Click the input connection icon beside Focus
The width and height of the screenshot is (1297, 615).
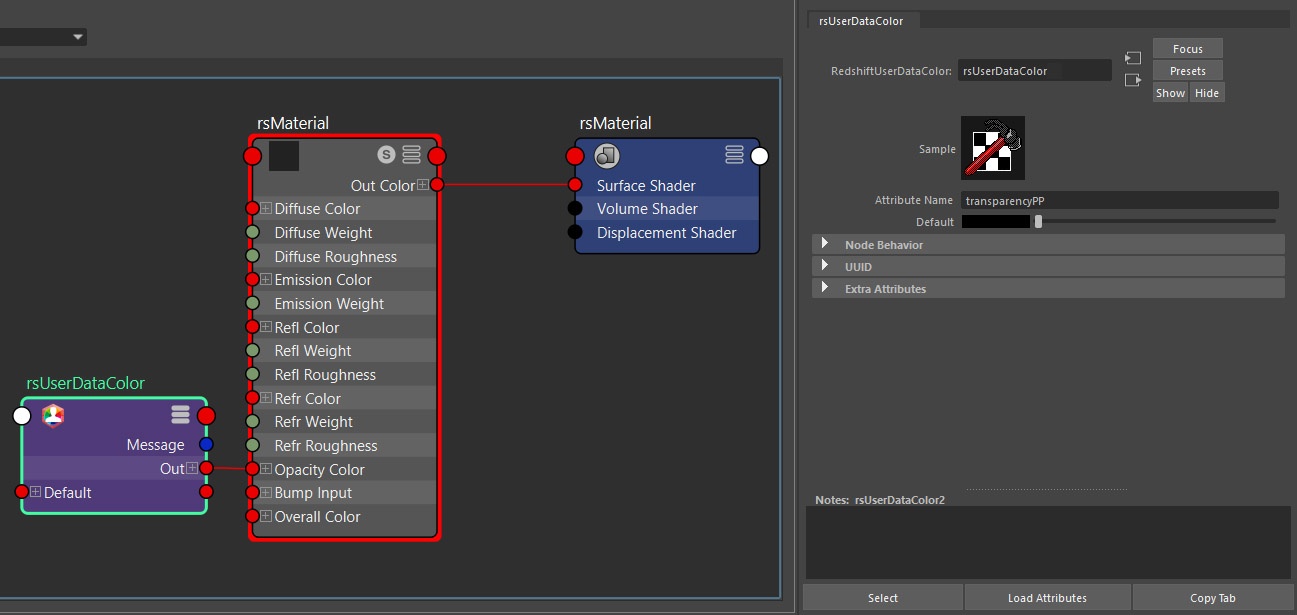[x=1133, y=58]
